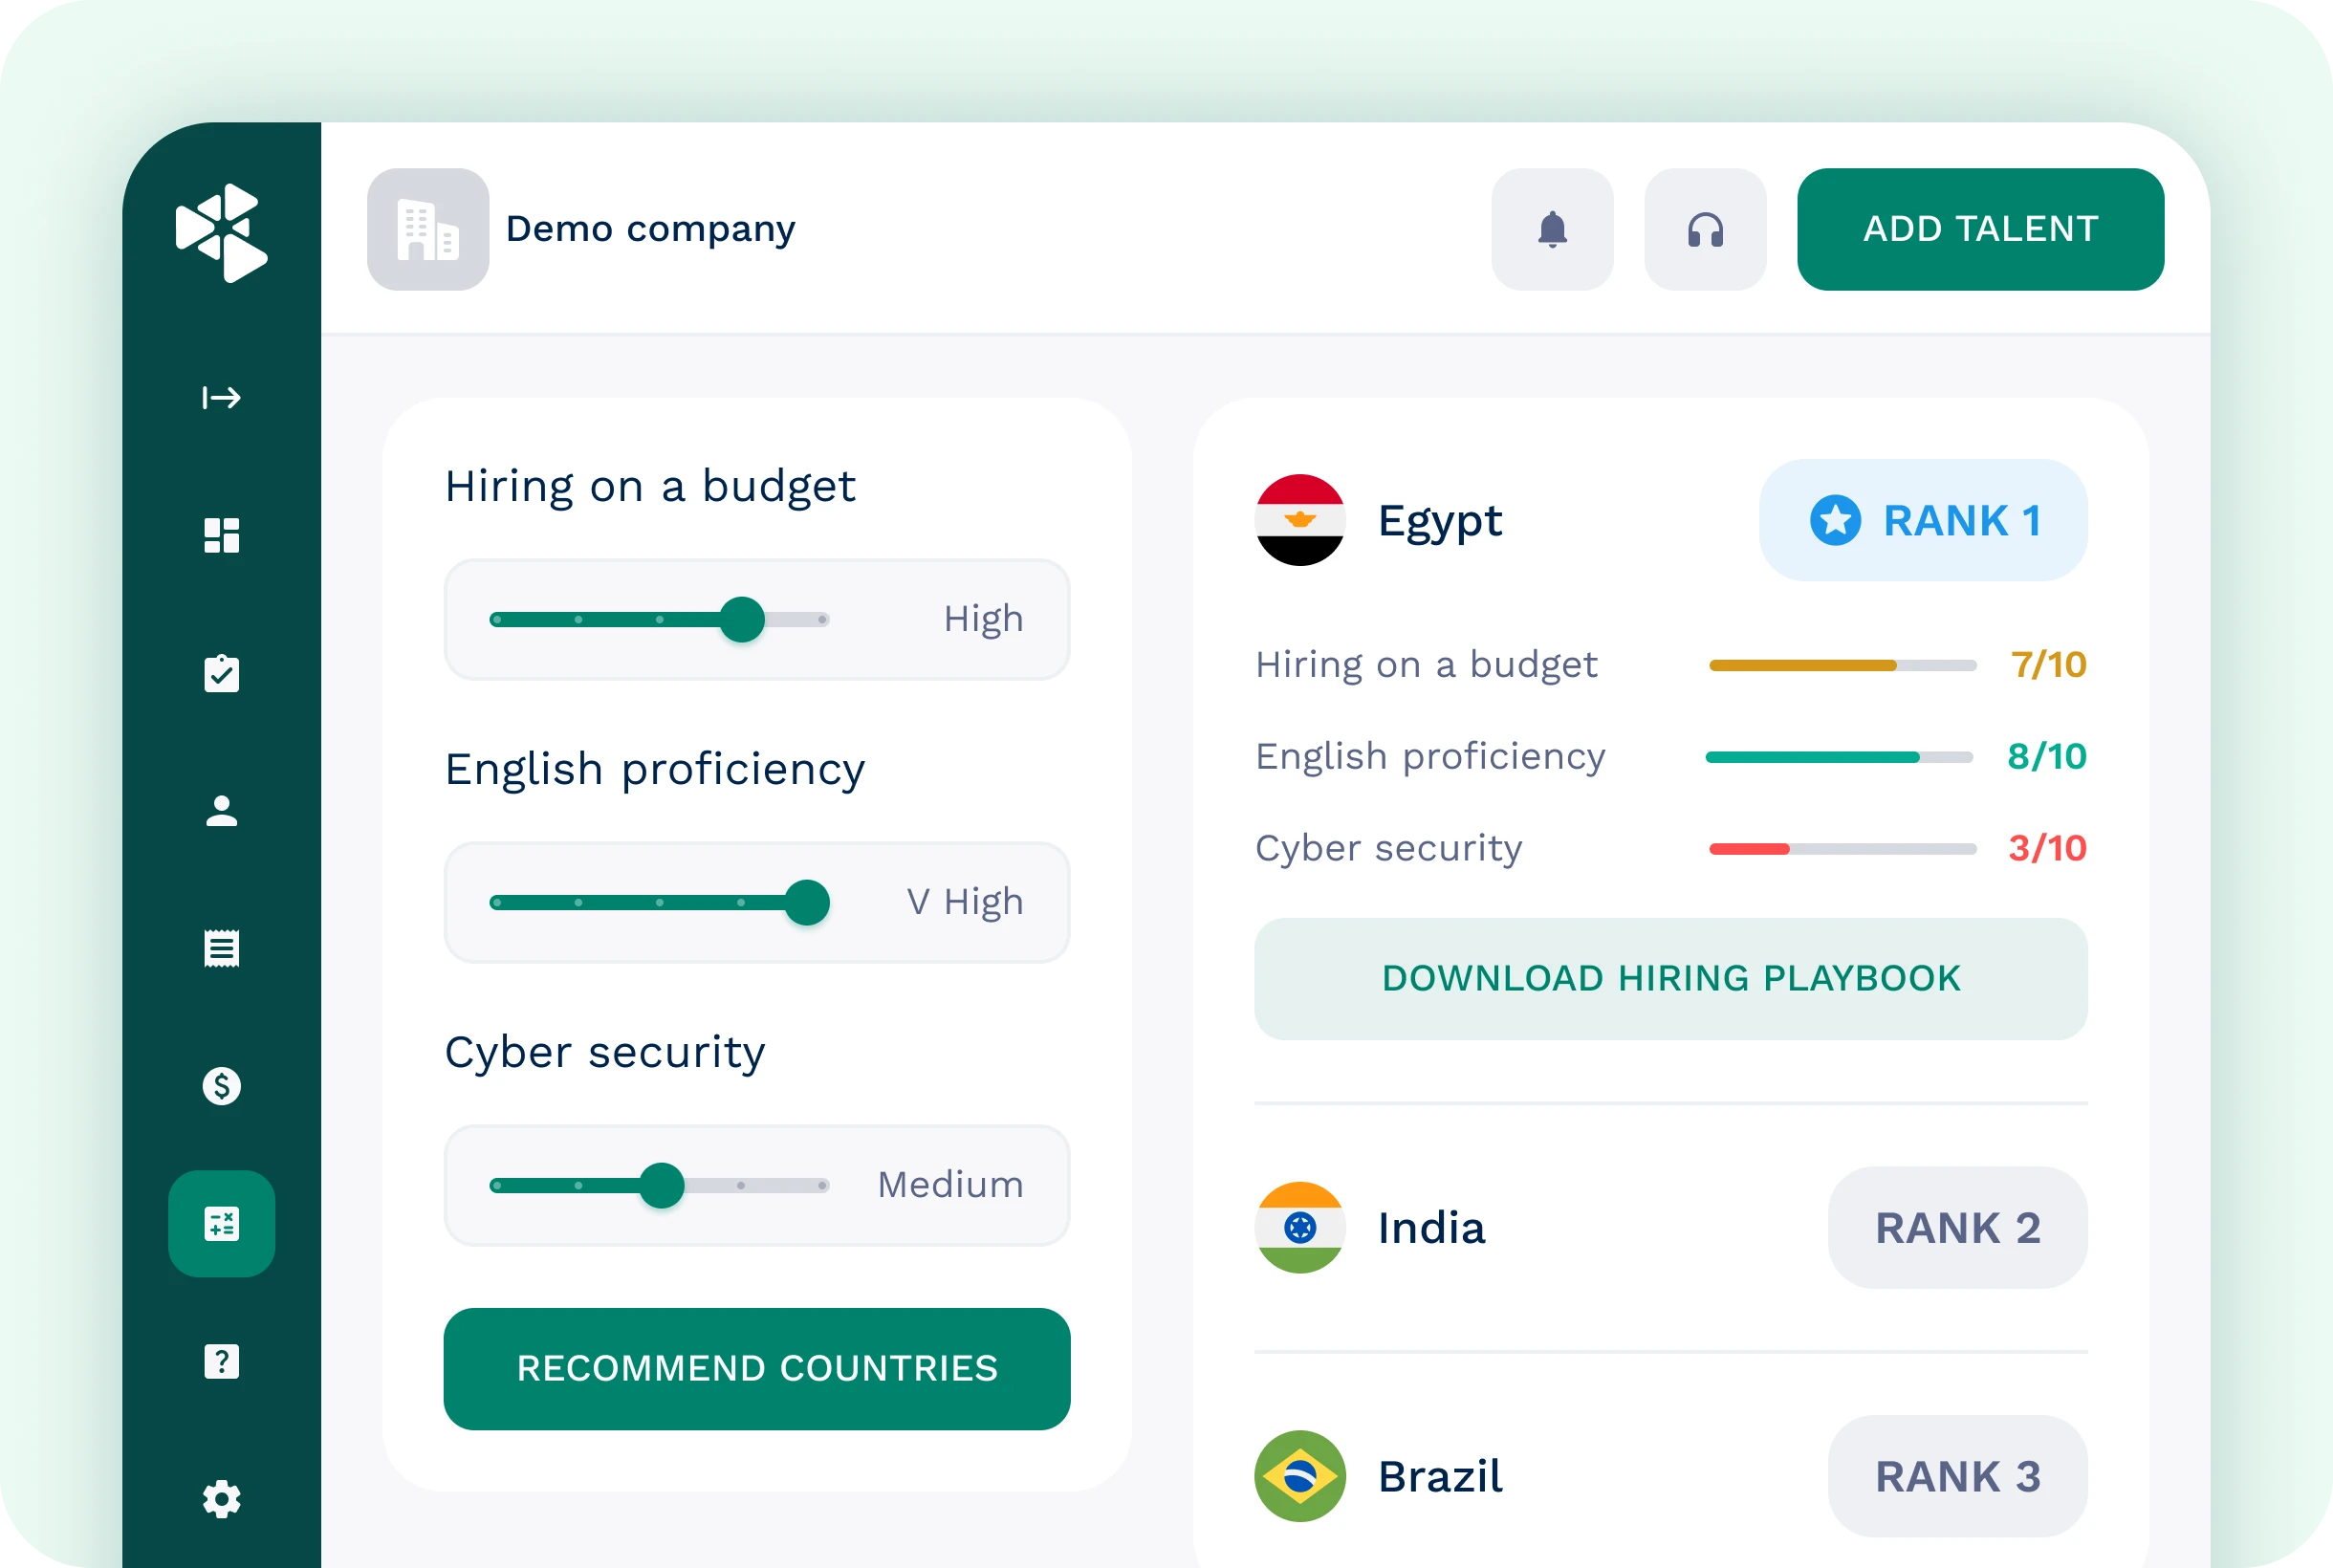The height and width of the screenshot is (1568, 2333).
Task: Open payments via the dollar icon
Action: tap(222, 1086)
